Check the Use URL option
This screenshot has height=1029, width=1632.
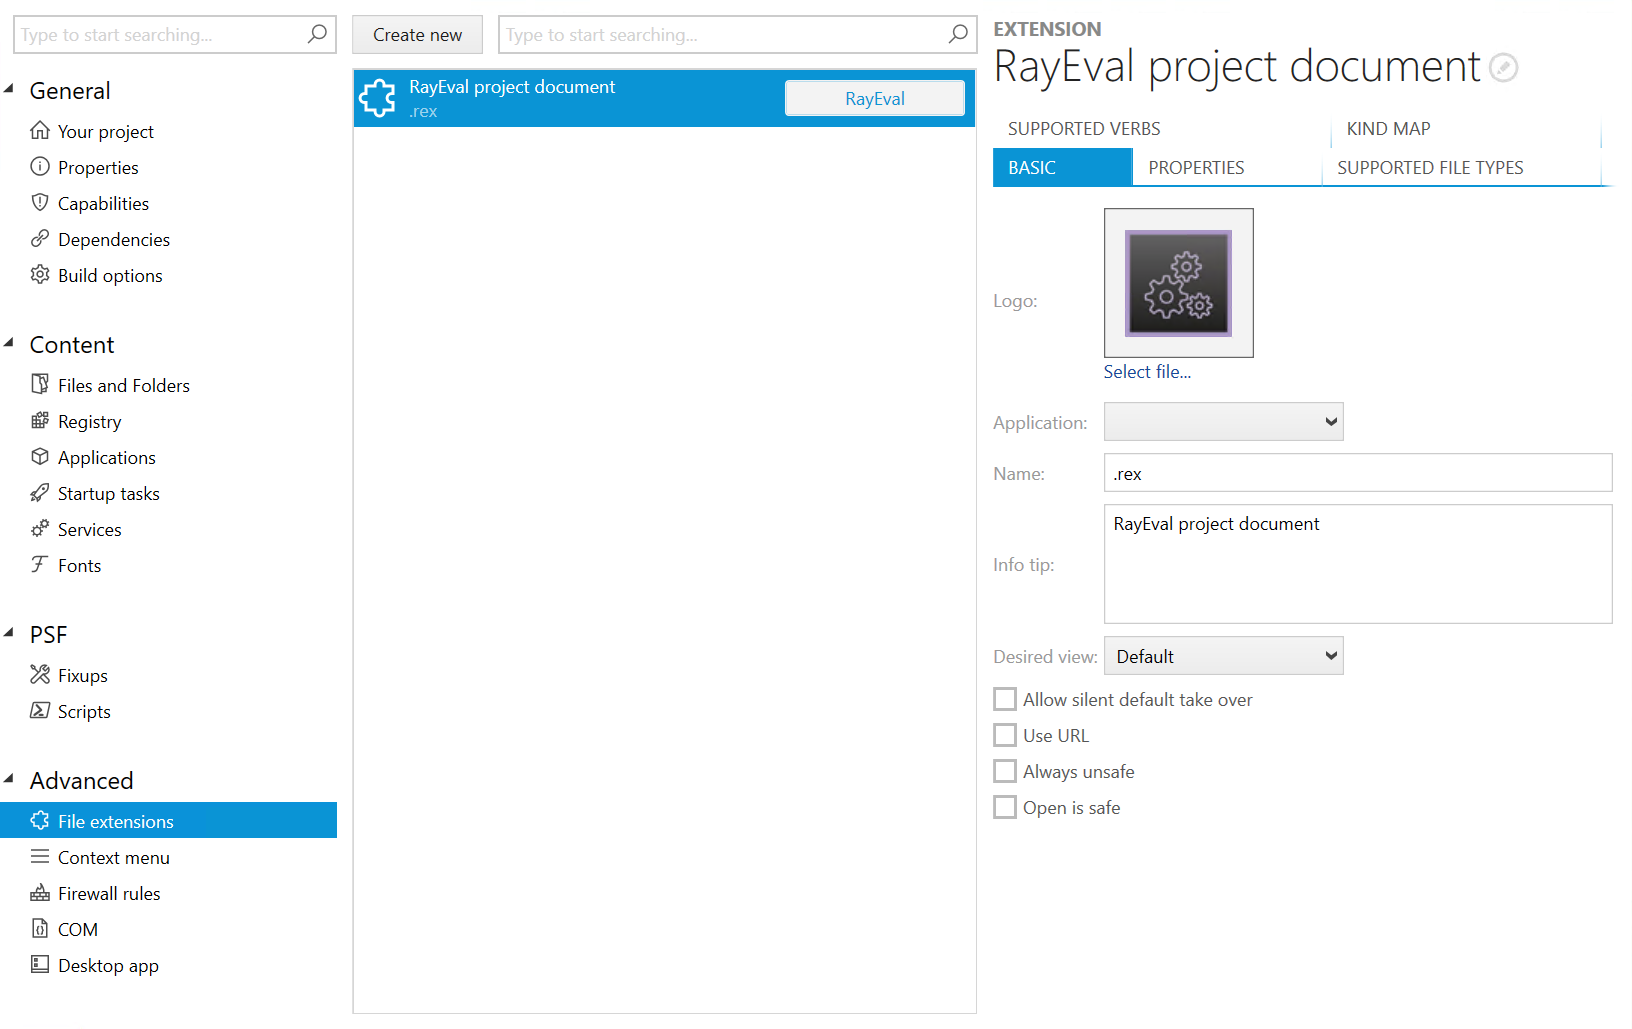point(1005,735)
